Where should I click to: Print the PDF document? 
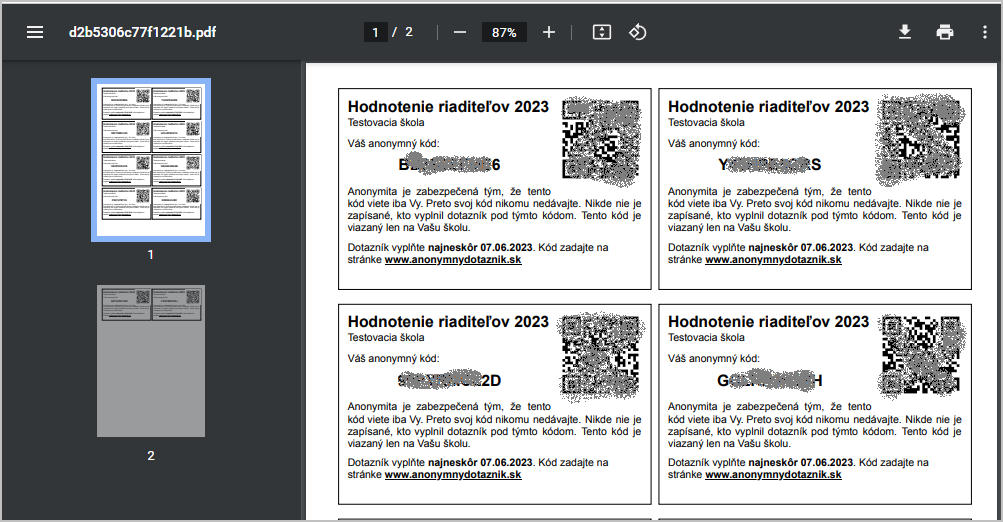(x=945, y=32)
